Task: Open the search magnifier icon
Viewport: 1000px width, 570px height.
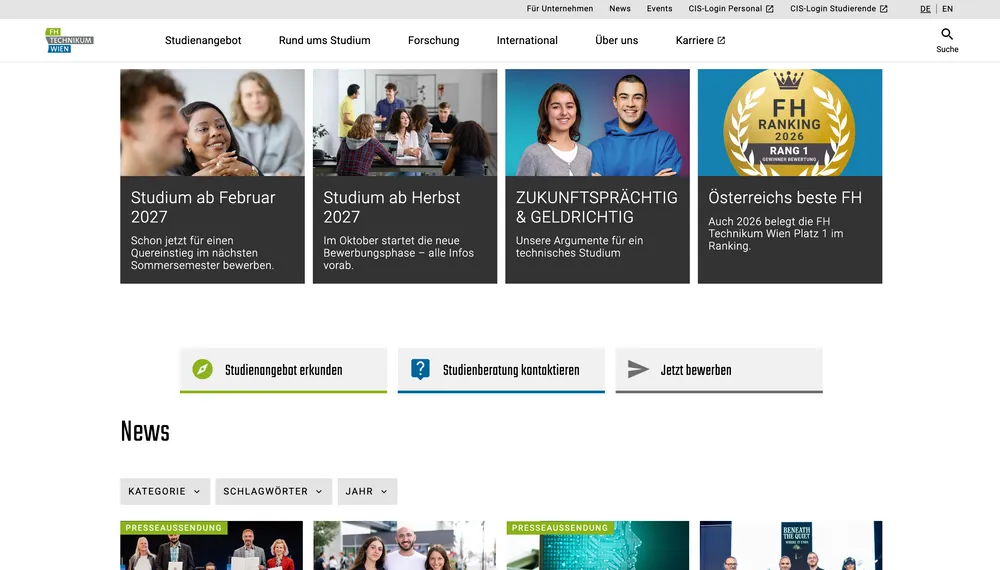Action: pos(947,34)
